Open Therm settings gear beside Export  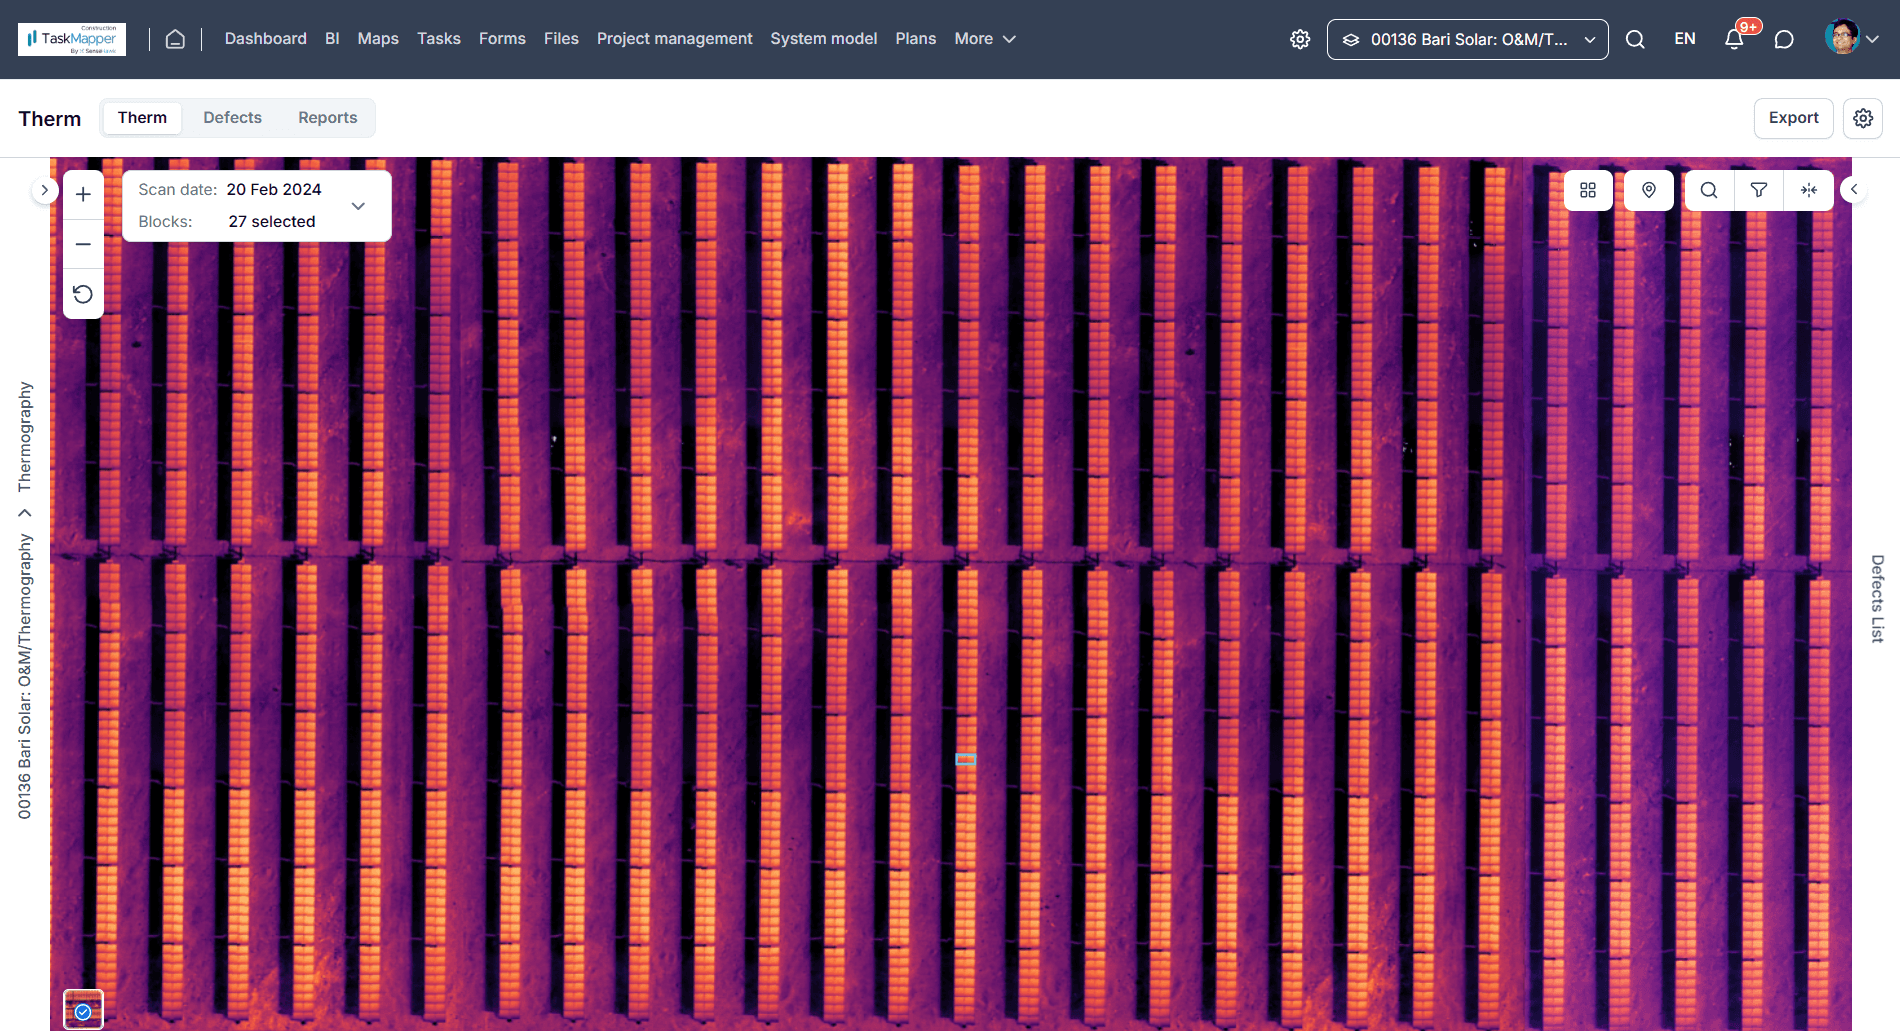tap(1863, 118)
